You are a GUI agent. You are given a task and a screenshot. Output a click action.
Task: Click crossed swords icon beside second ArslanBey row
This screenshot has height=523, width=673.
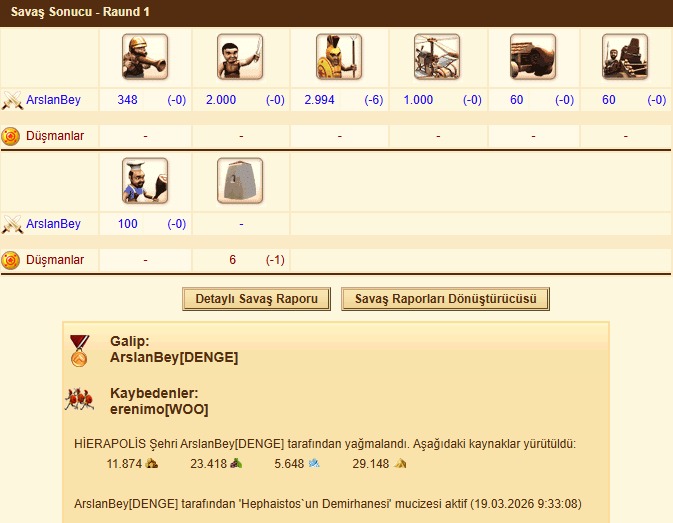12,224
